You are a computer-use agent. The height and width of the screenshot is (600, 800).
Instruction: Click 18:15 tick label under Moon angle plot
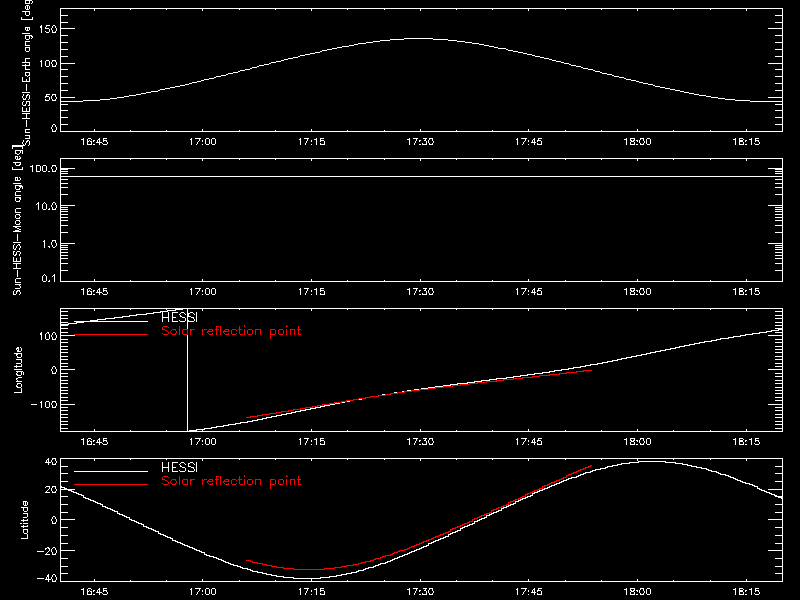point(746,292)
